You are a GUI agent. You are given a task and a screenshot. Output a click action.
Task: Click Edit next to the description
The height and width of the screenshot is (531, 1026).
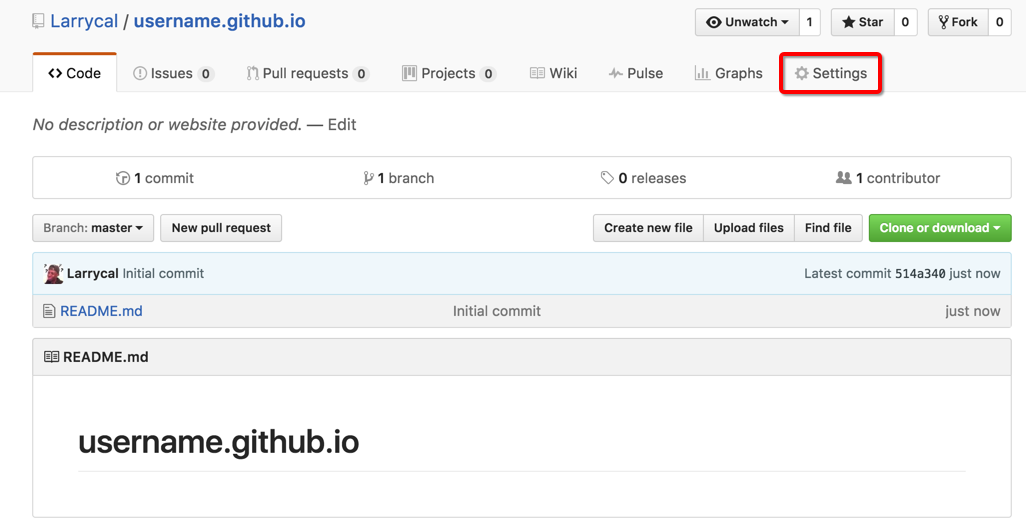[342, 125]
